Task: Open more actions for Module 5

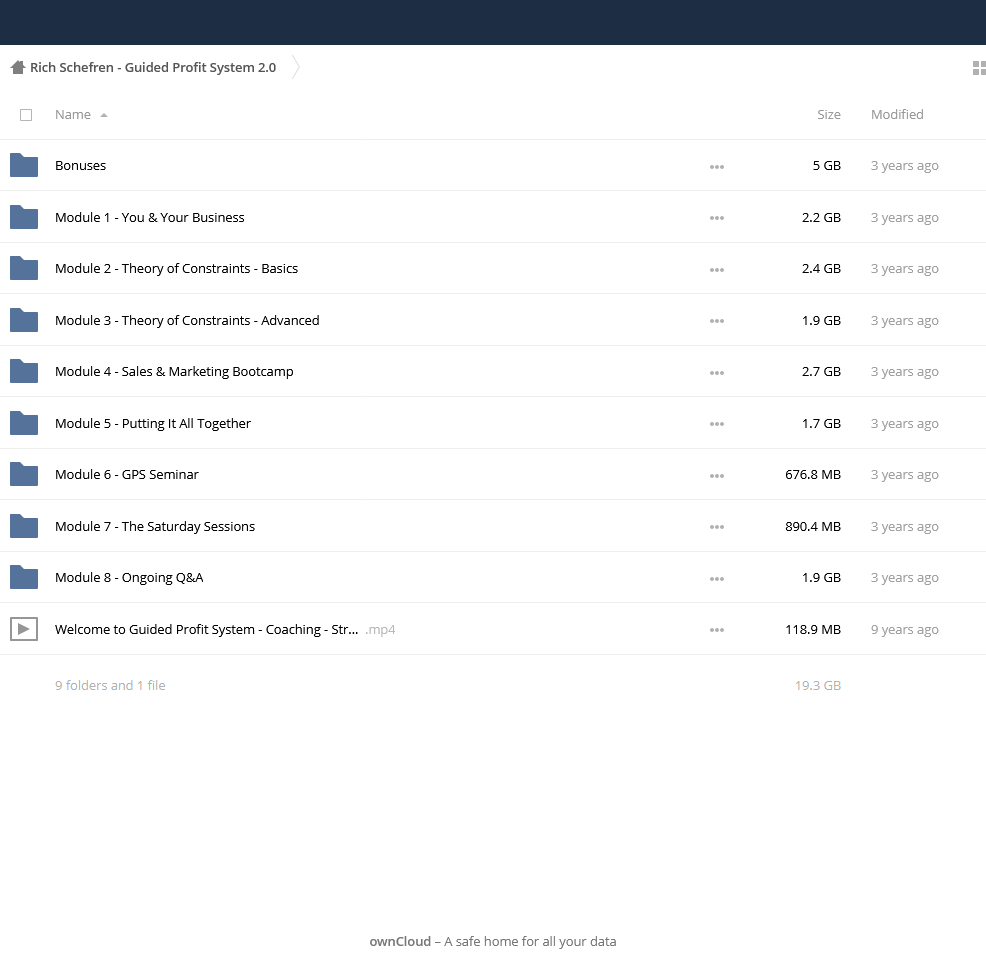Action: click(x=717, y=424)
